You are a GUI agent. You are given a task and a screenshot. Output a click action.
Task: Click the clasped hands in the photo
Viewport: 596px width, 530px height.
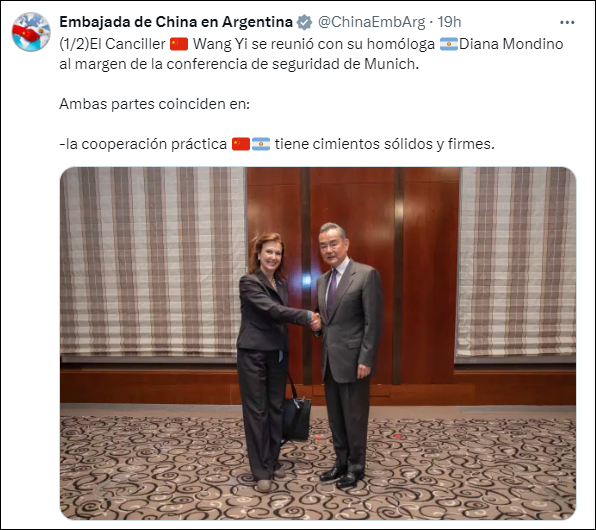[x=315, y=322]
